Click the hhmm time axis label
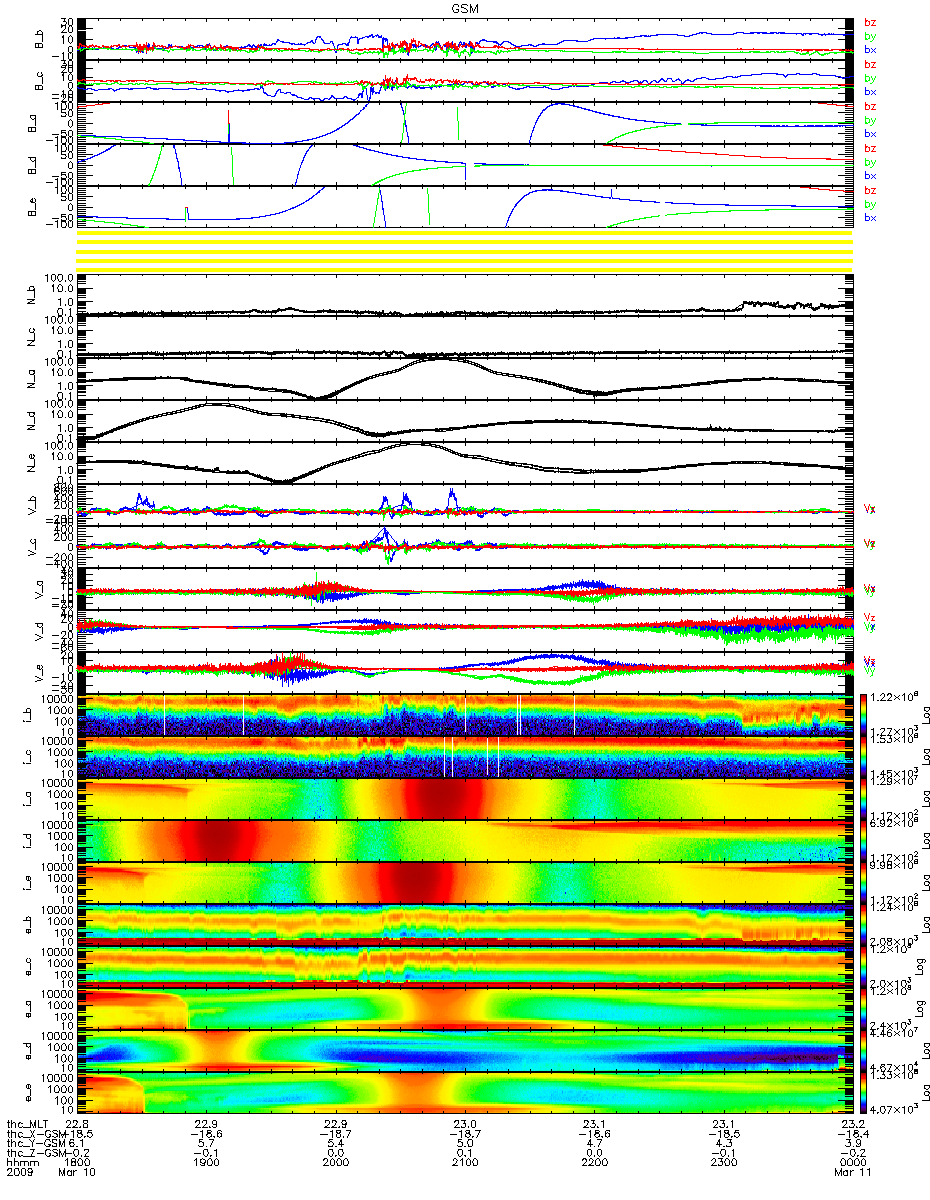 pyautogui.click(x=21, y=1164)
